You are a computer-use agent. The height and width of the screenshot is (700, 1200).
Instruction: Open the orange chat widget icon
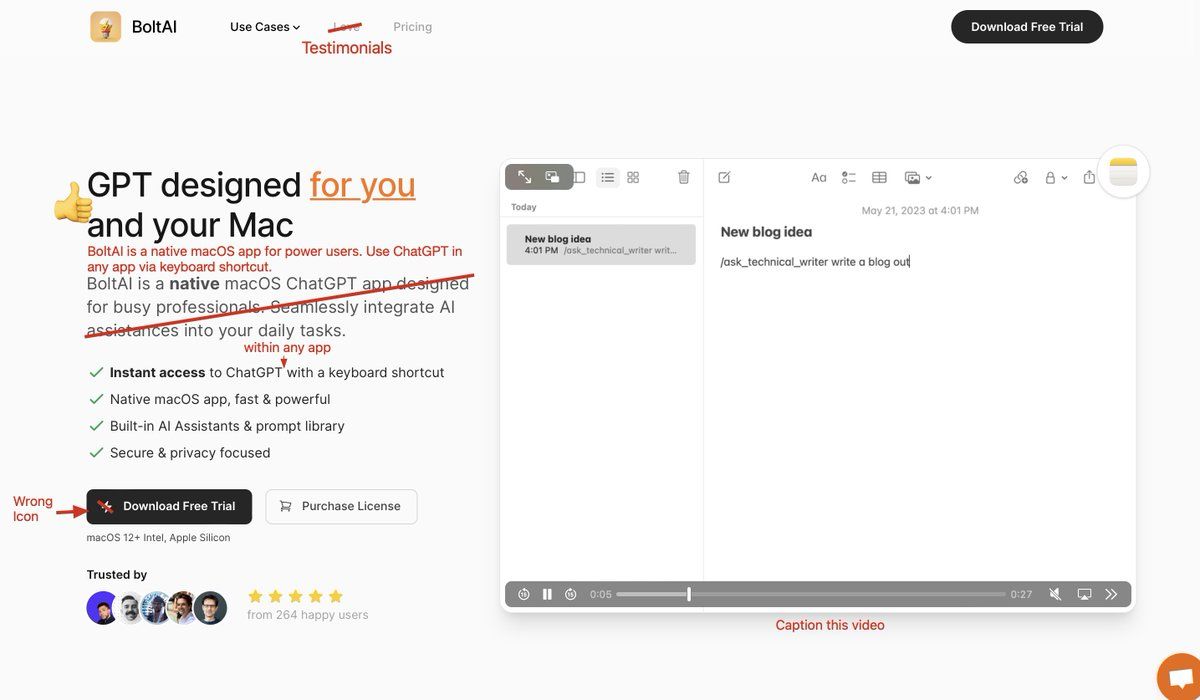(x=1180, y=678)
